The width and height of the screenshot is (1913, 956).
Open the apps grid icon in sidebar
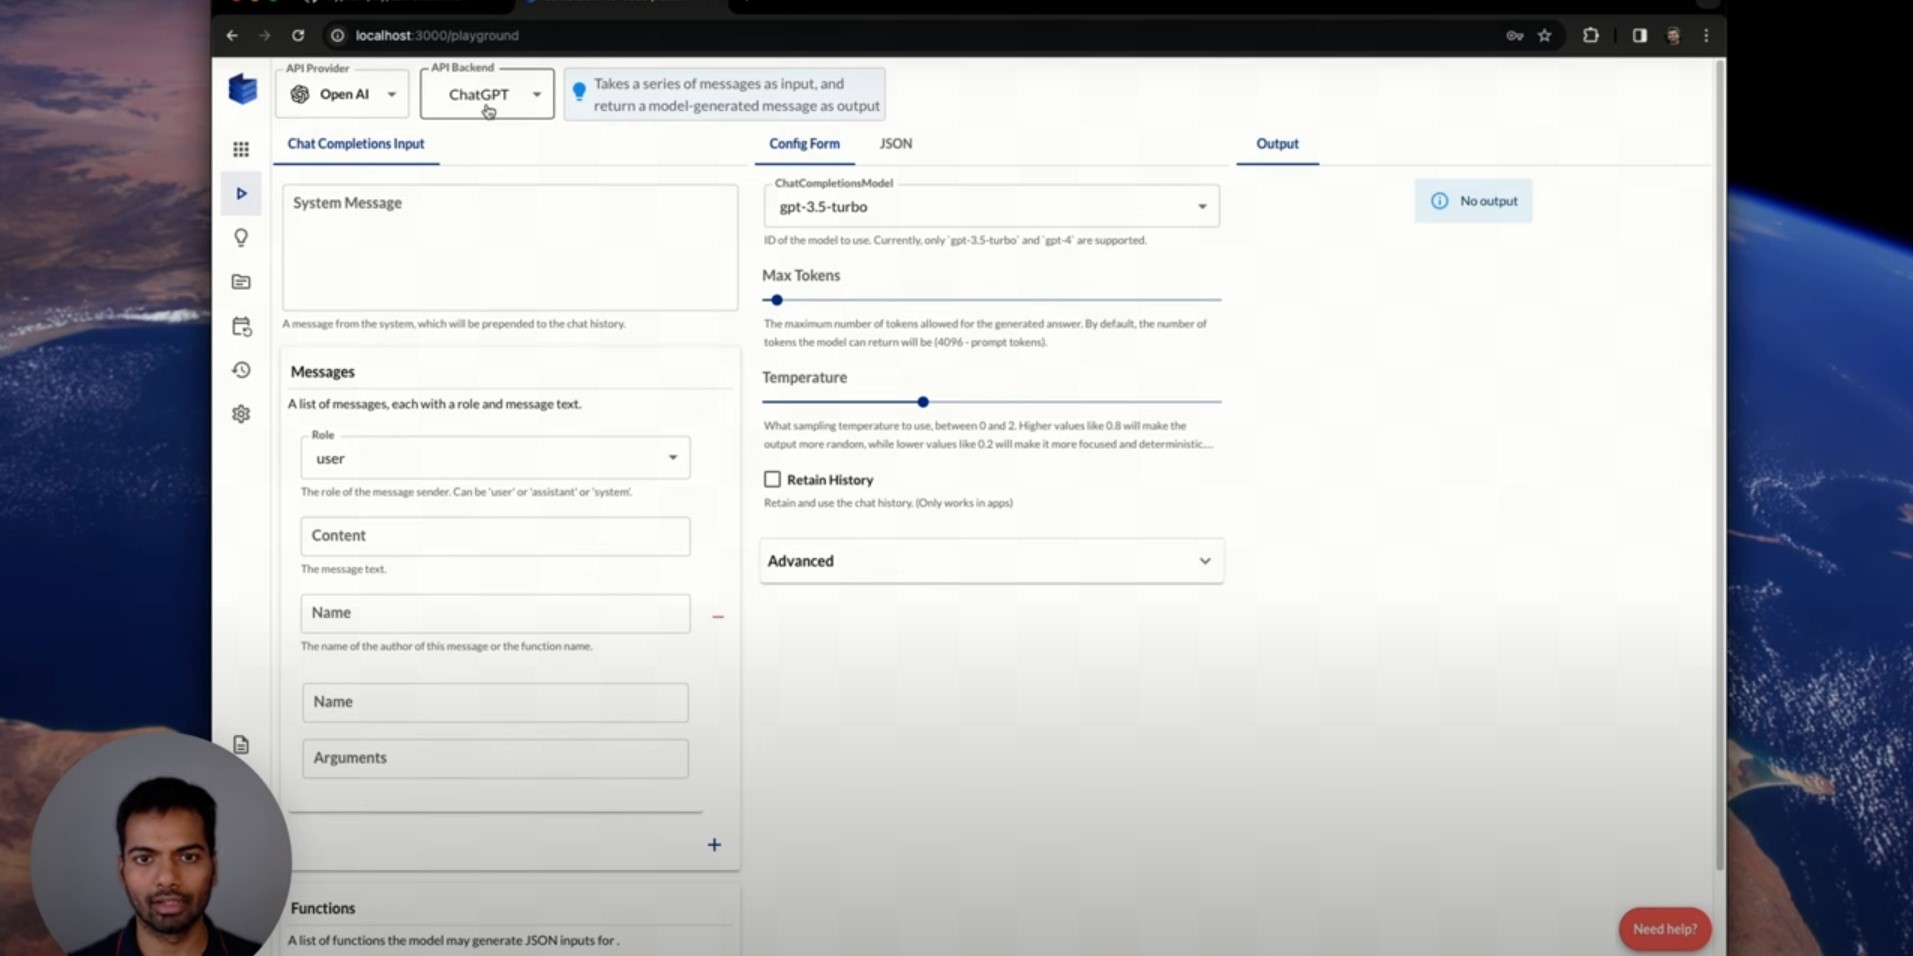[241, 149]
